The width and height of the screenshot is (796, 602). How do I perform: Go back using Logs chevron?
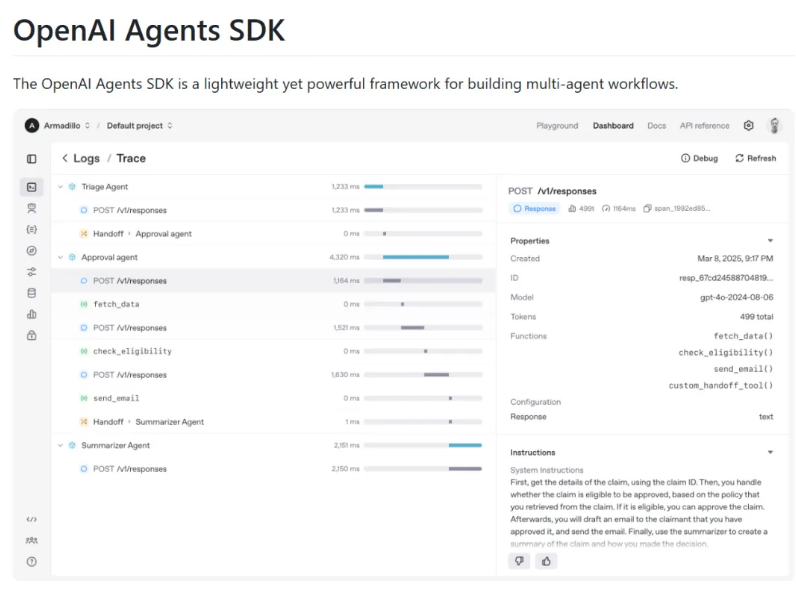coord(64,158)
